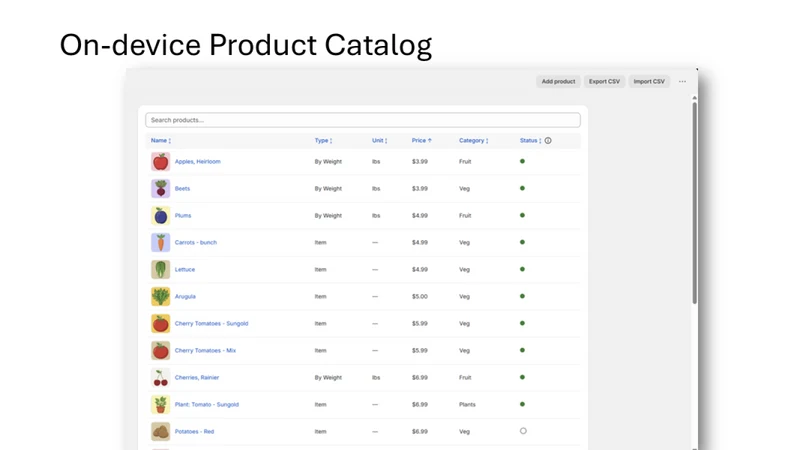The image size is (800, 450).
Task: Click the Potatoes - Red product image
Action: click(160, 432)
